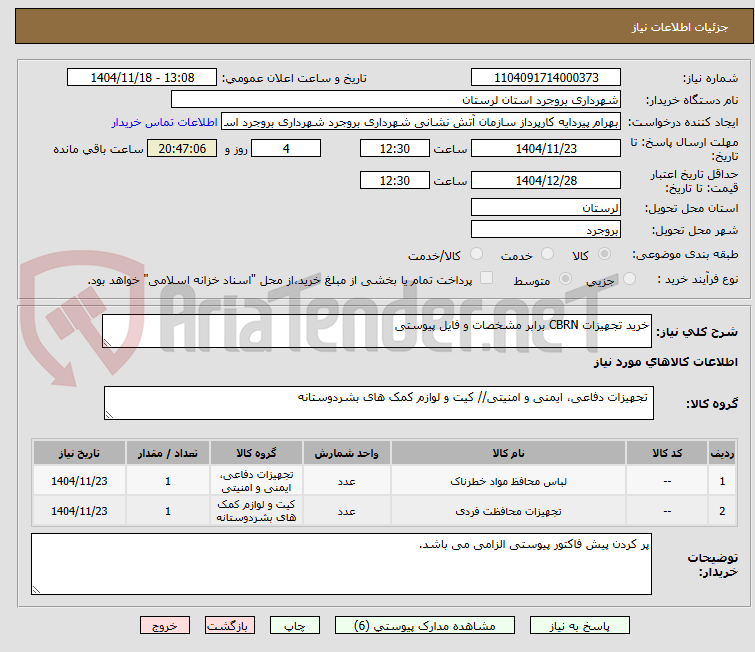Click the public announcement date field 1404/11/18

click(142, 78)
